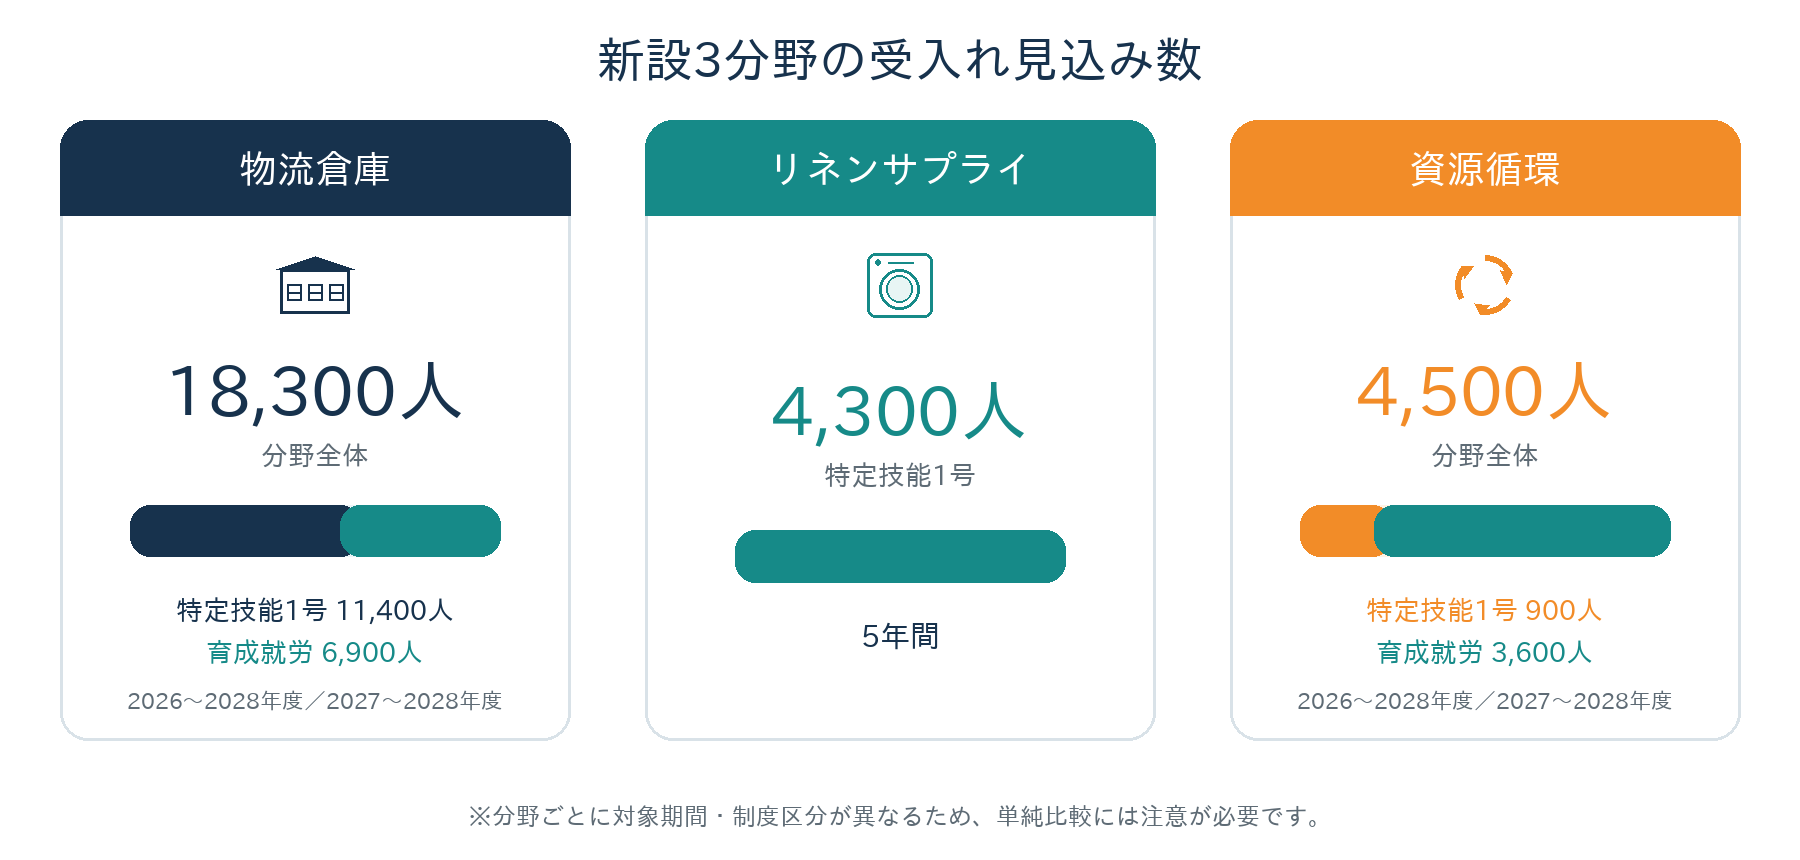
Task: Click the teal segment of 物流倉庫 bar
Action: [420, 531]
